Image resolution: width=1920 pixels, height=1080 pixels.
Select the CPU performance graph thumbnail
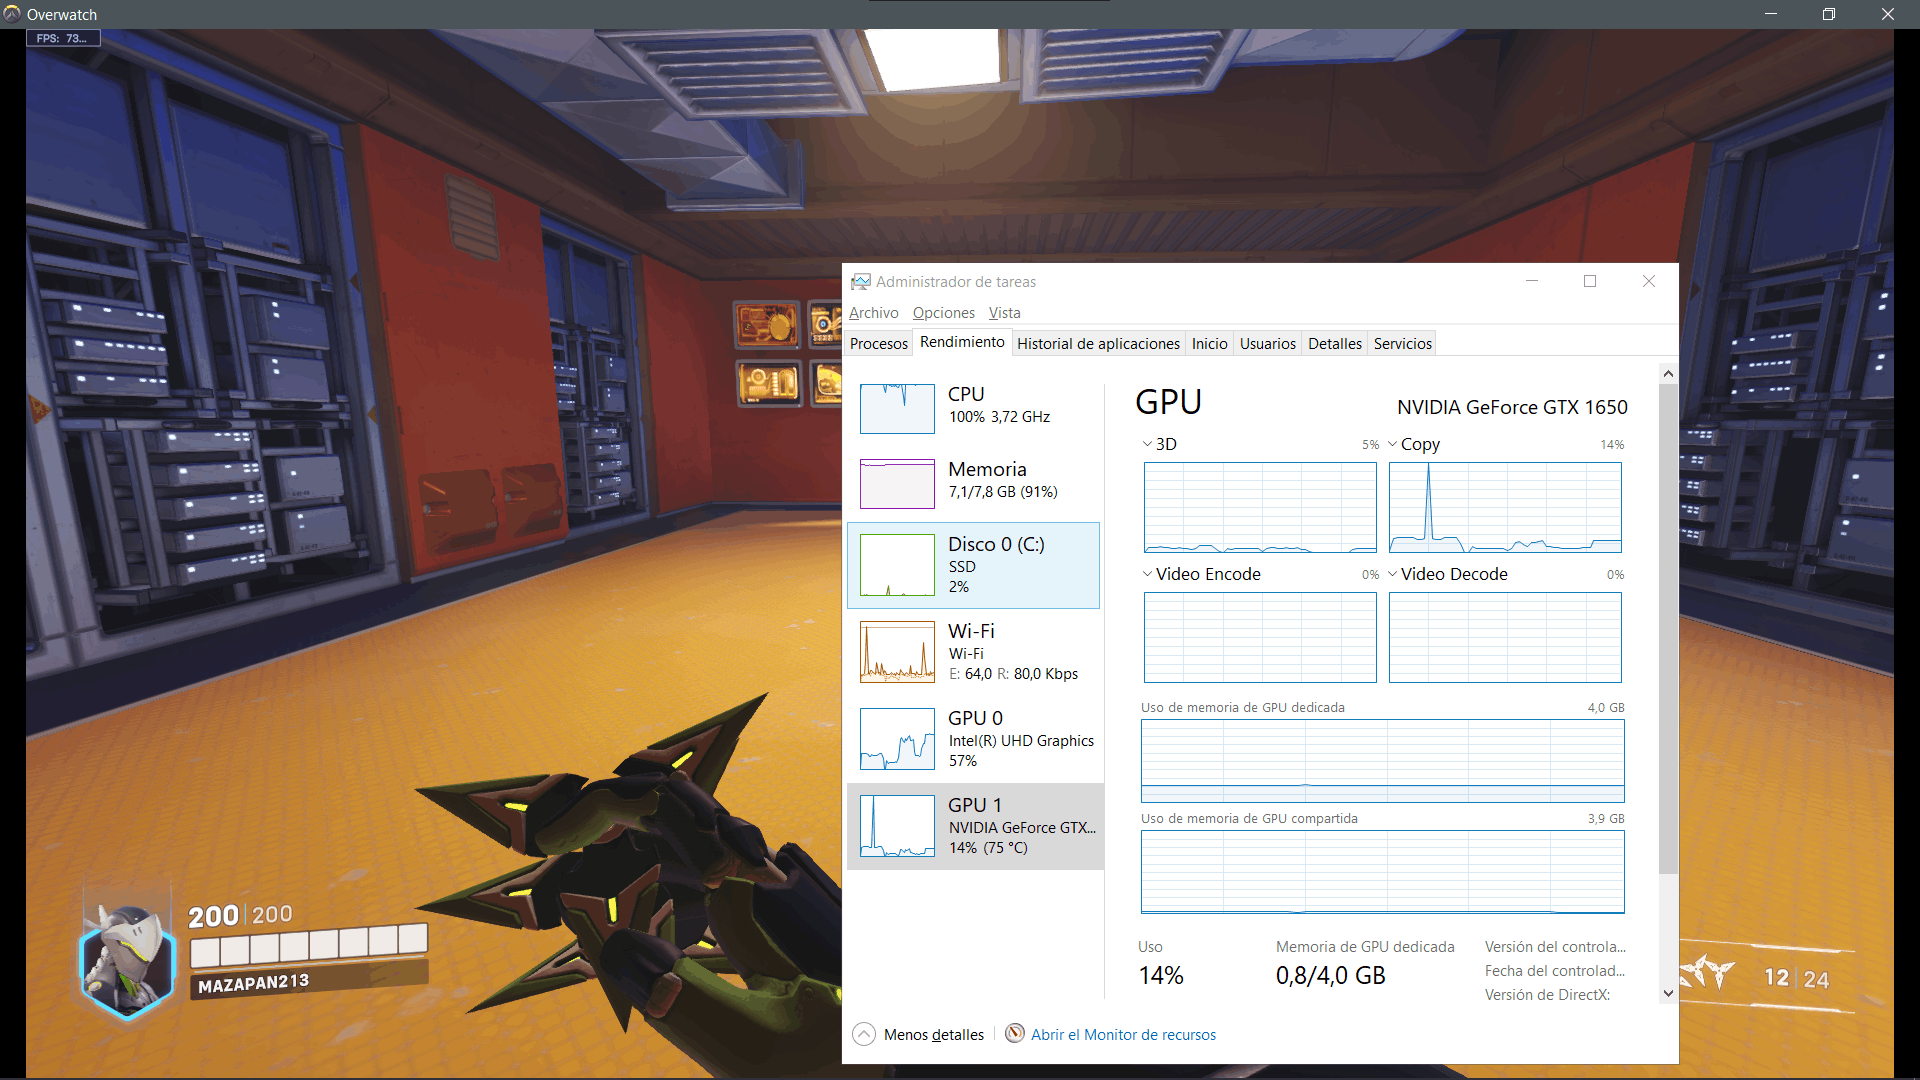pyautogui.click(x=897, y=408)
